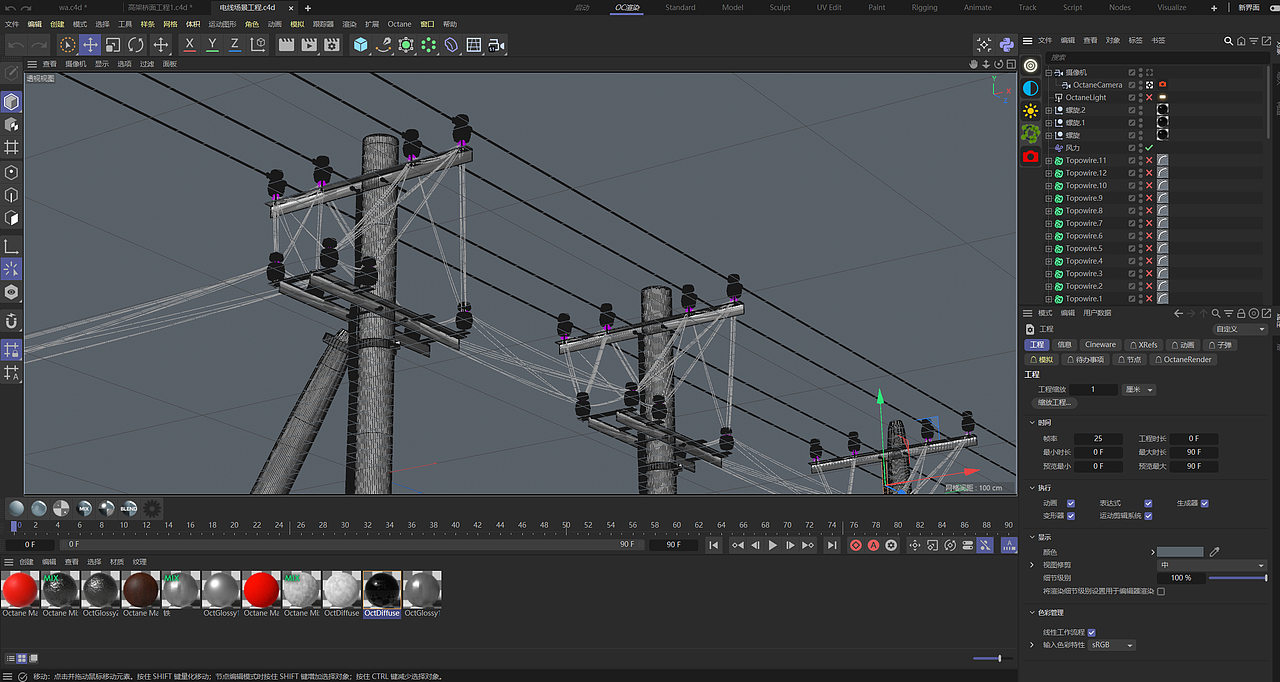Activate the Rotate tool
The image size is (1280, 682).
136,45
